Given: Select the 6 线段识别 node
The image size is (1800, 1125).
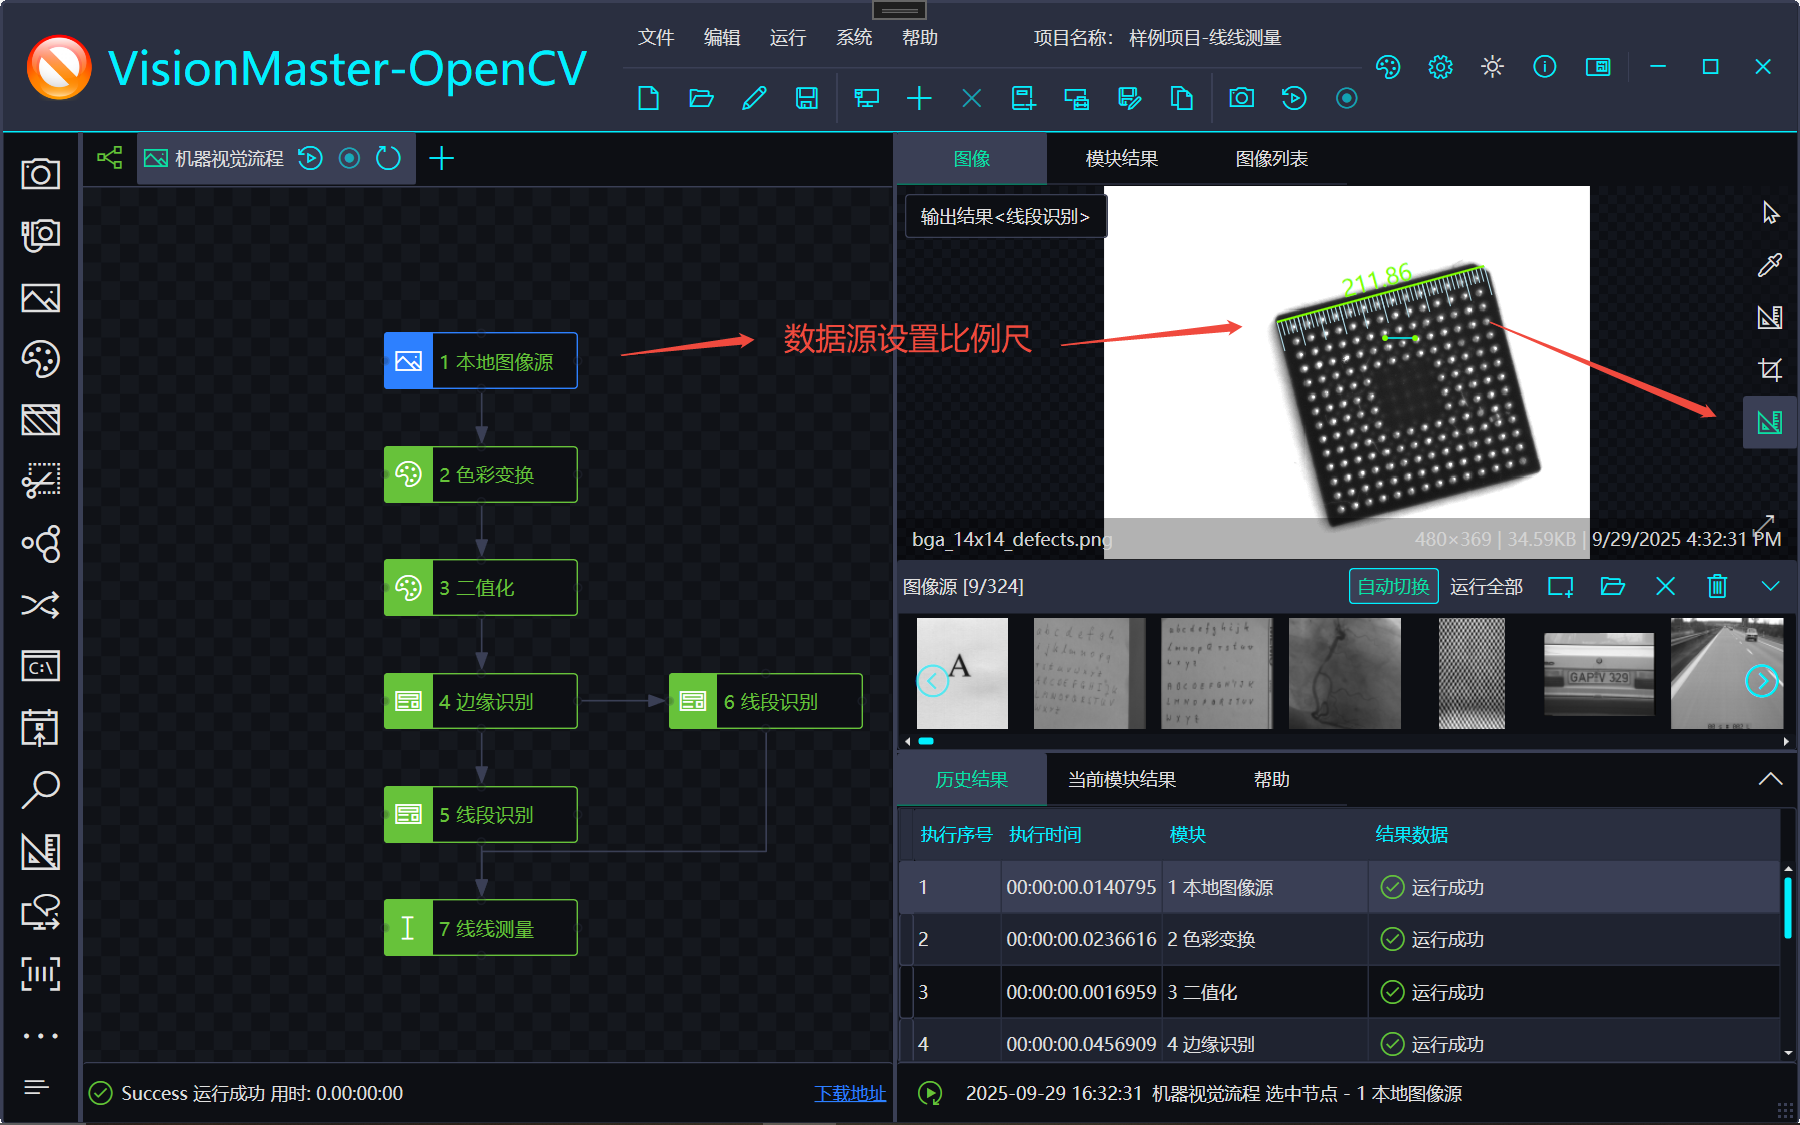Looking at the screenshot, I should pyautogui.click(x=766, y=701).
